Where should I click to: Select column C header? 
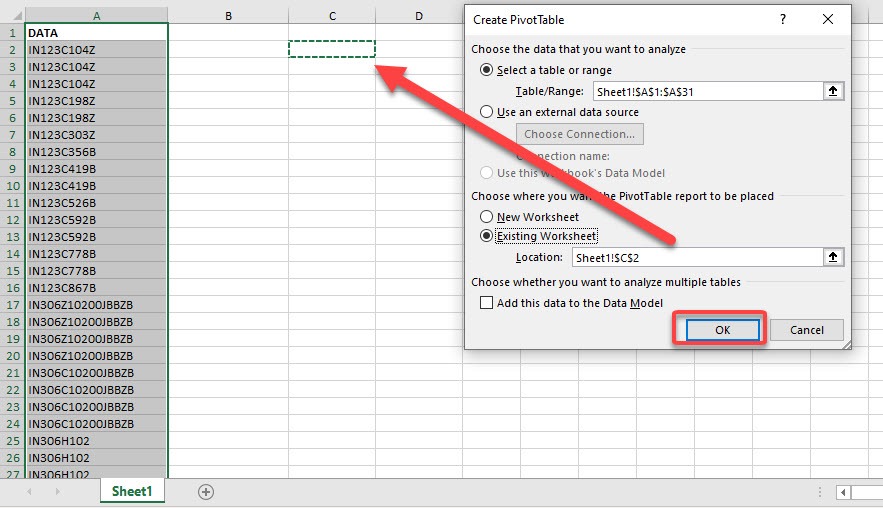tap(332, 16)
